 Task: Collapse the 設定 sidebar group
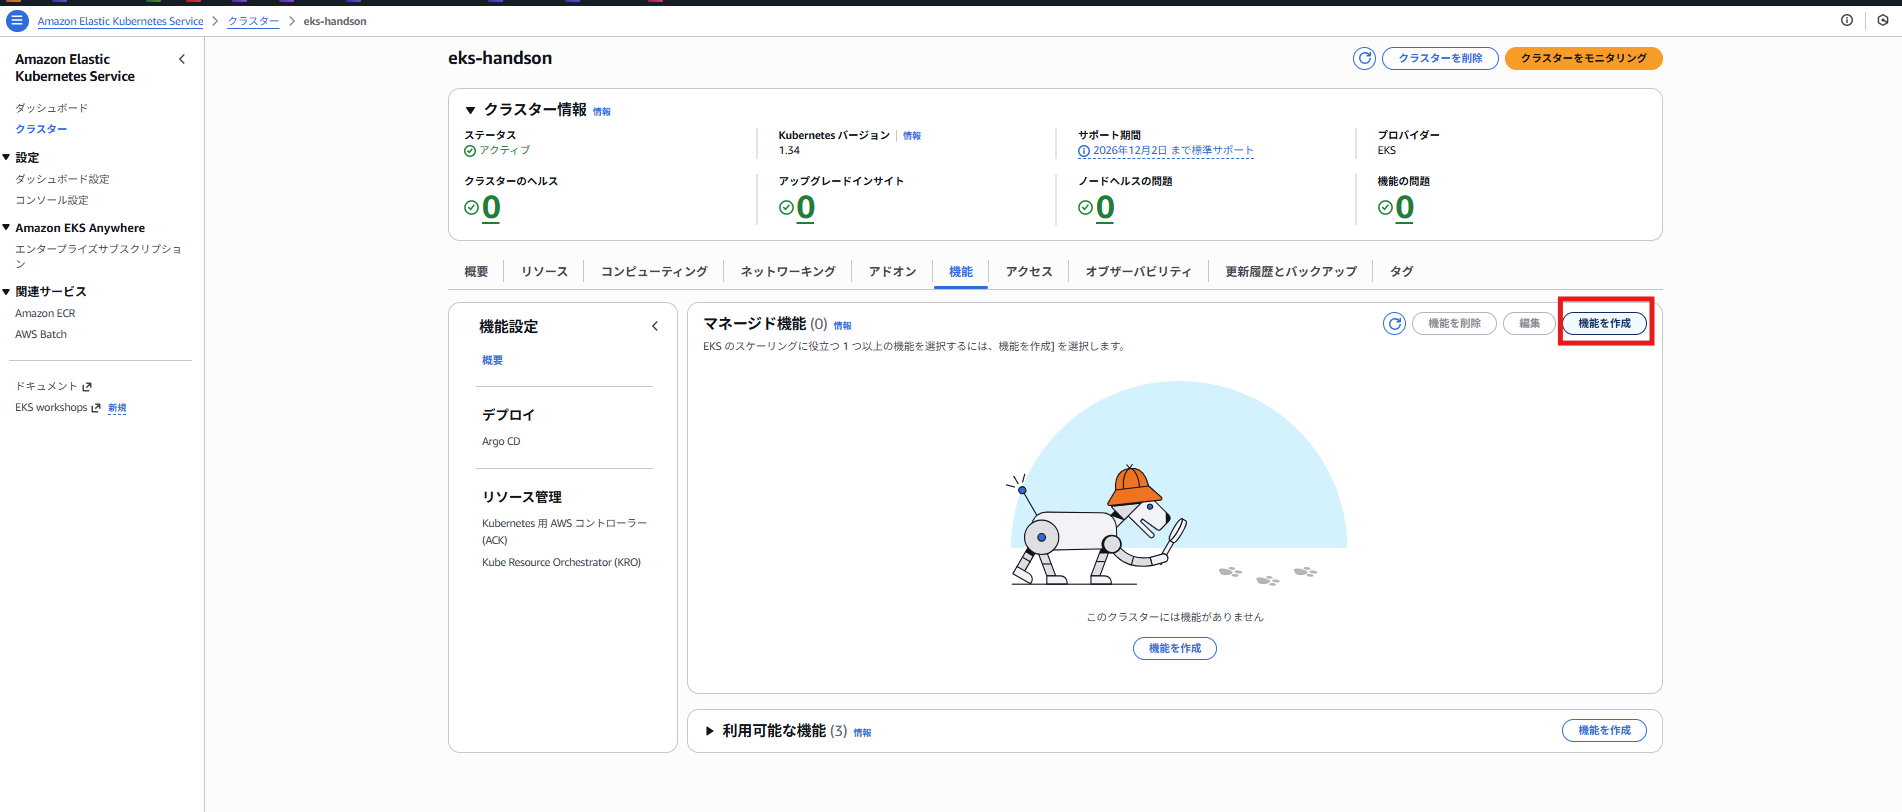(6, 157)
